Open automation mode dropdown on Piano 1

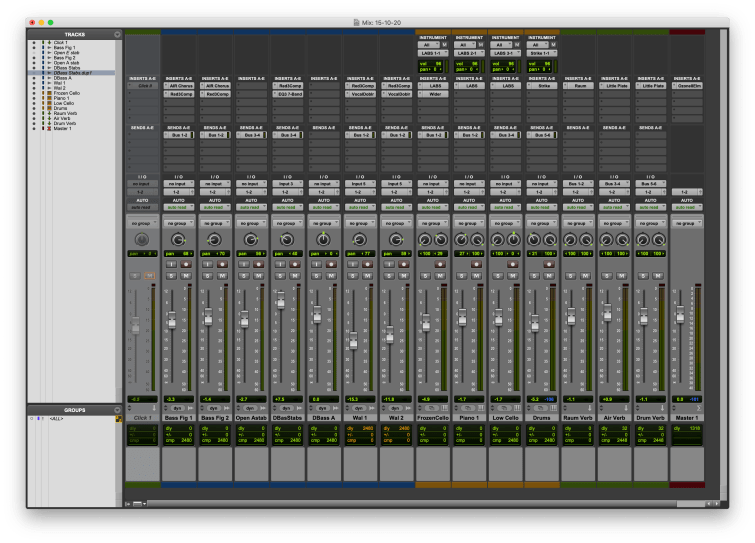(469, 207)
